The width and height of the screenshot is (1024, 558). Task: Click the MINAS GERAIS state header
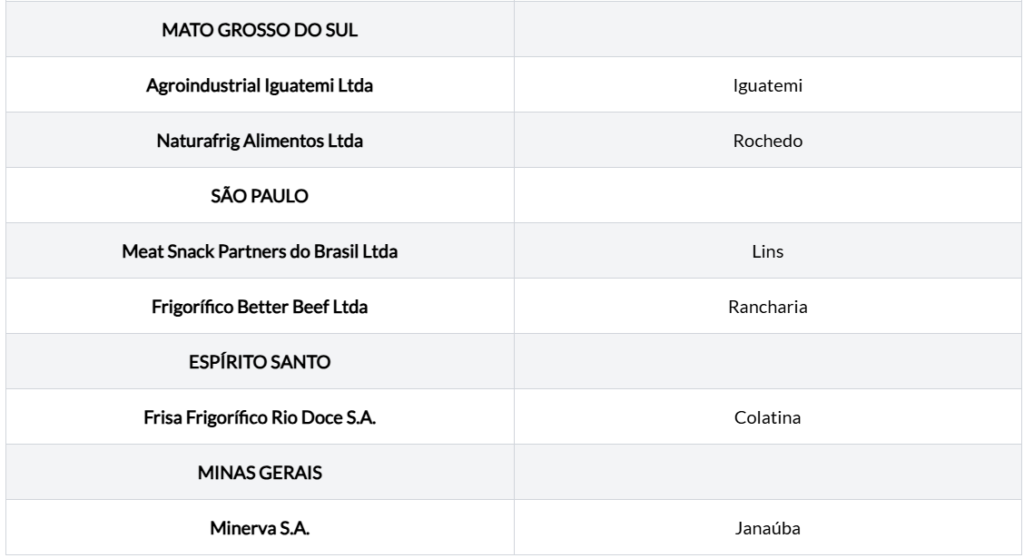pos(260,472)
